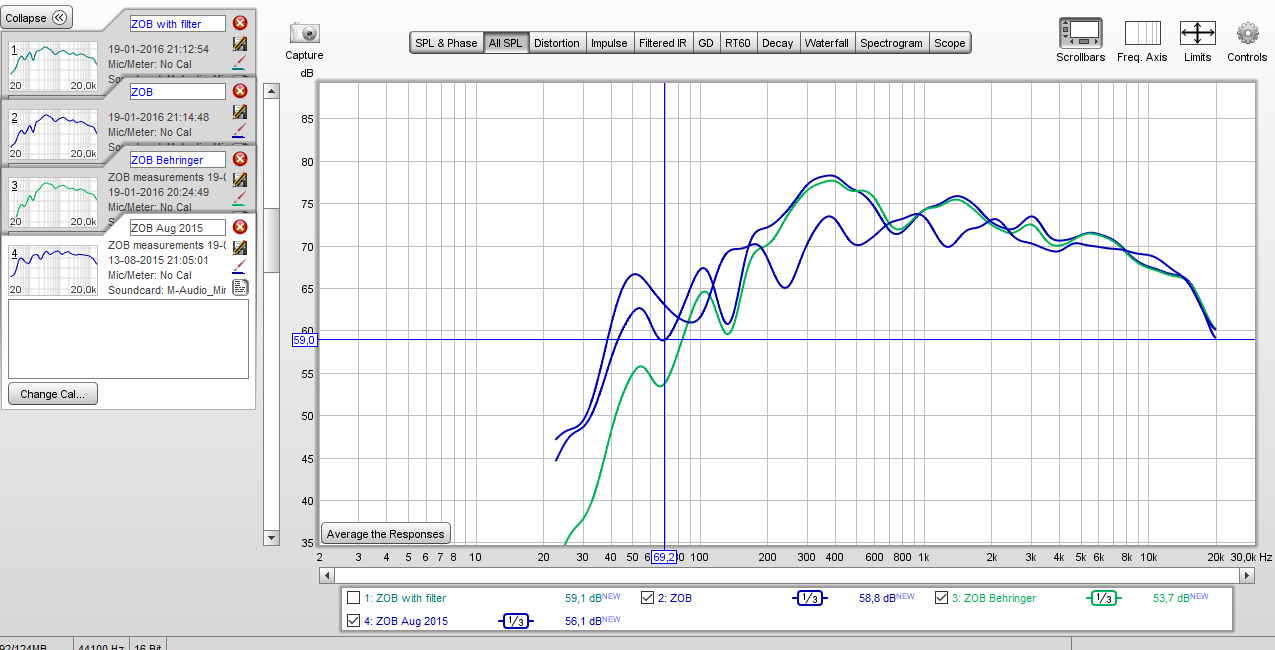The width and height of the screenshot is (1275, 650).
Task: Remove the 'ZOB with filter' measurement
Action: click(240, 23)
